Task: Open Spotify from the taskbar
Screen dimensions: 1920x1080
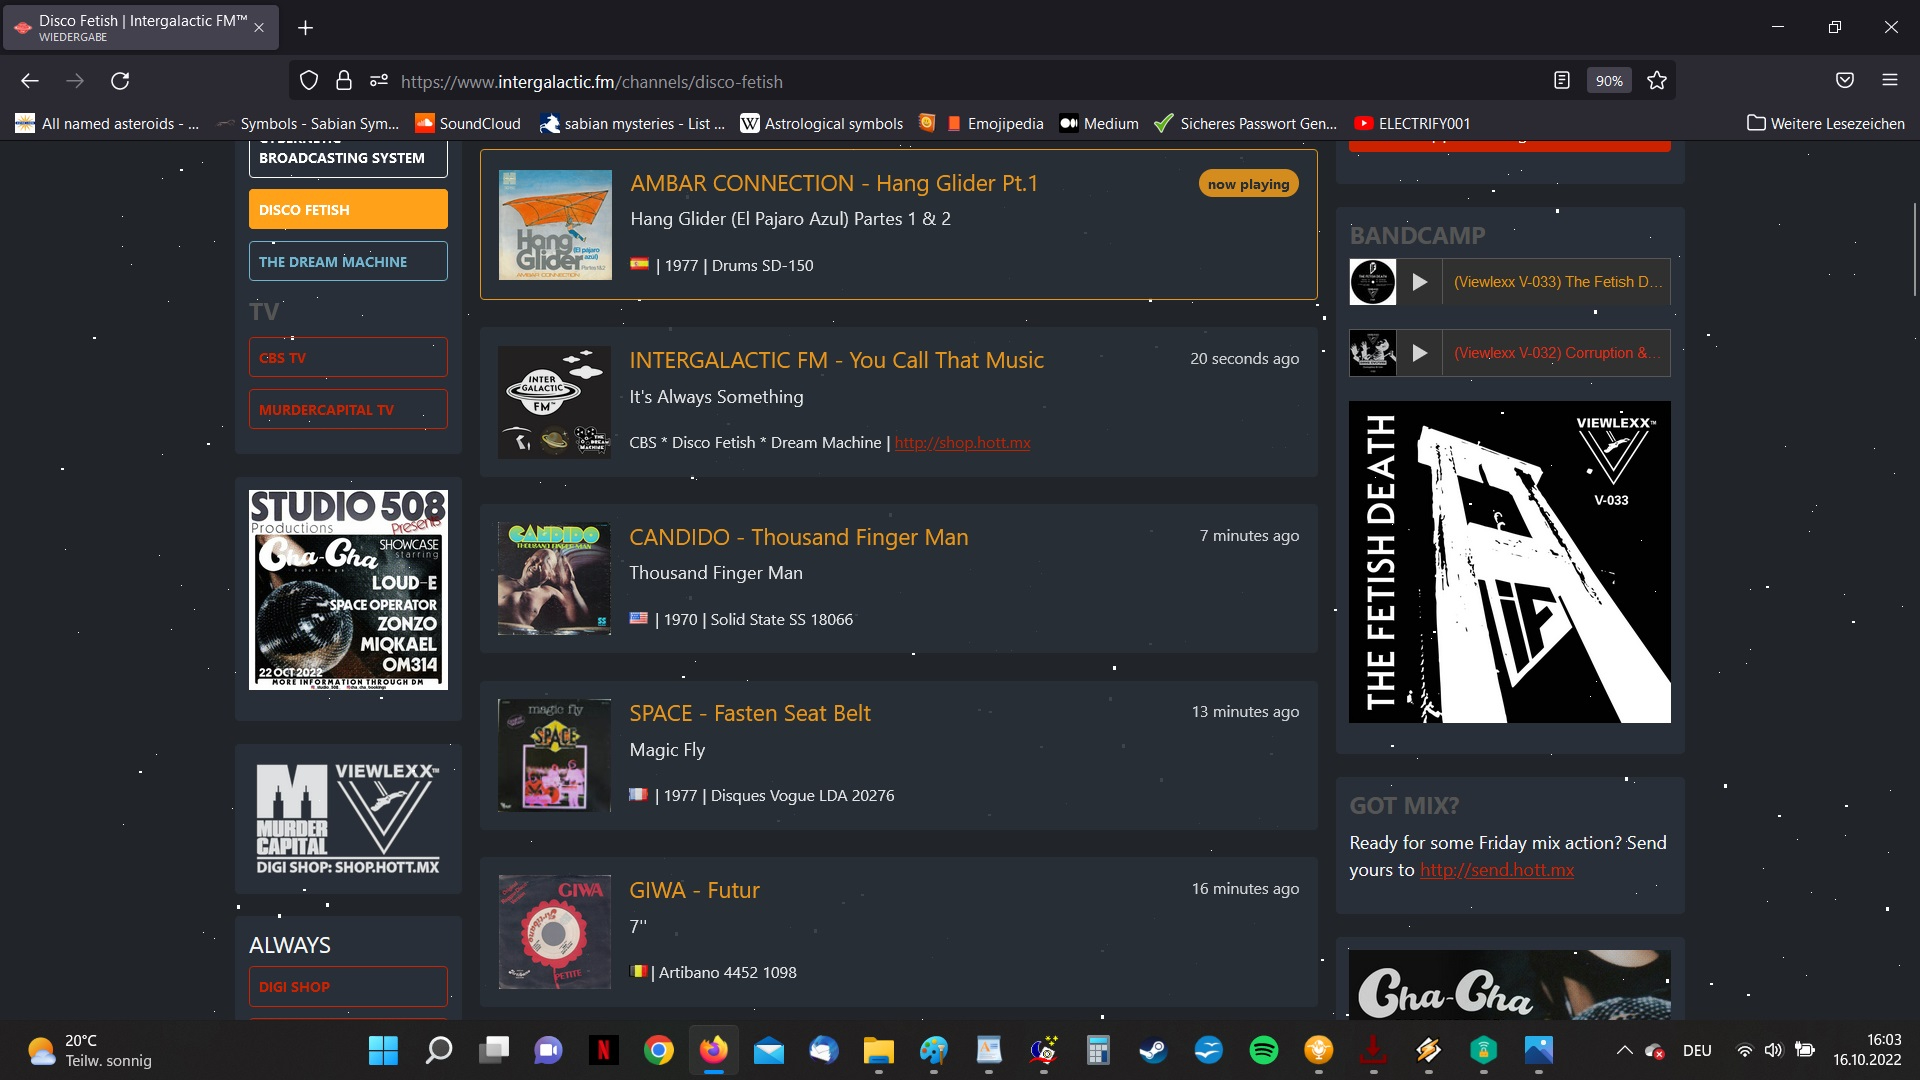Action: point(1263,1050)
